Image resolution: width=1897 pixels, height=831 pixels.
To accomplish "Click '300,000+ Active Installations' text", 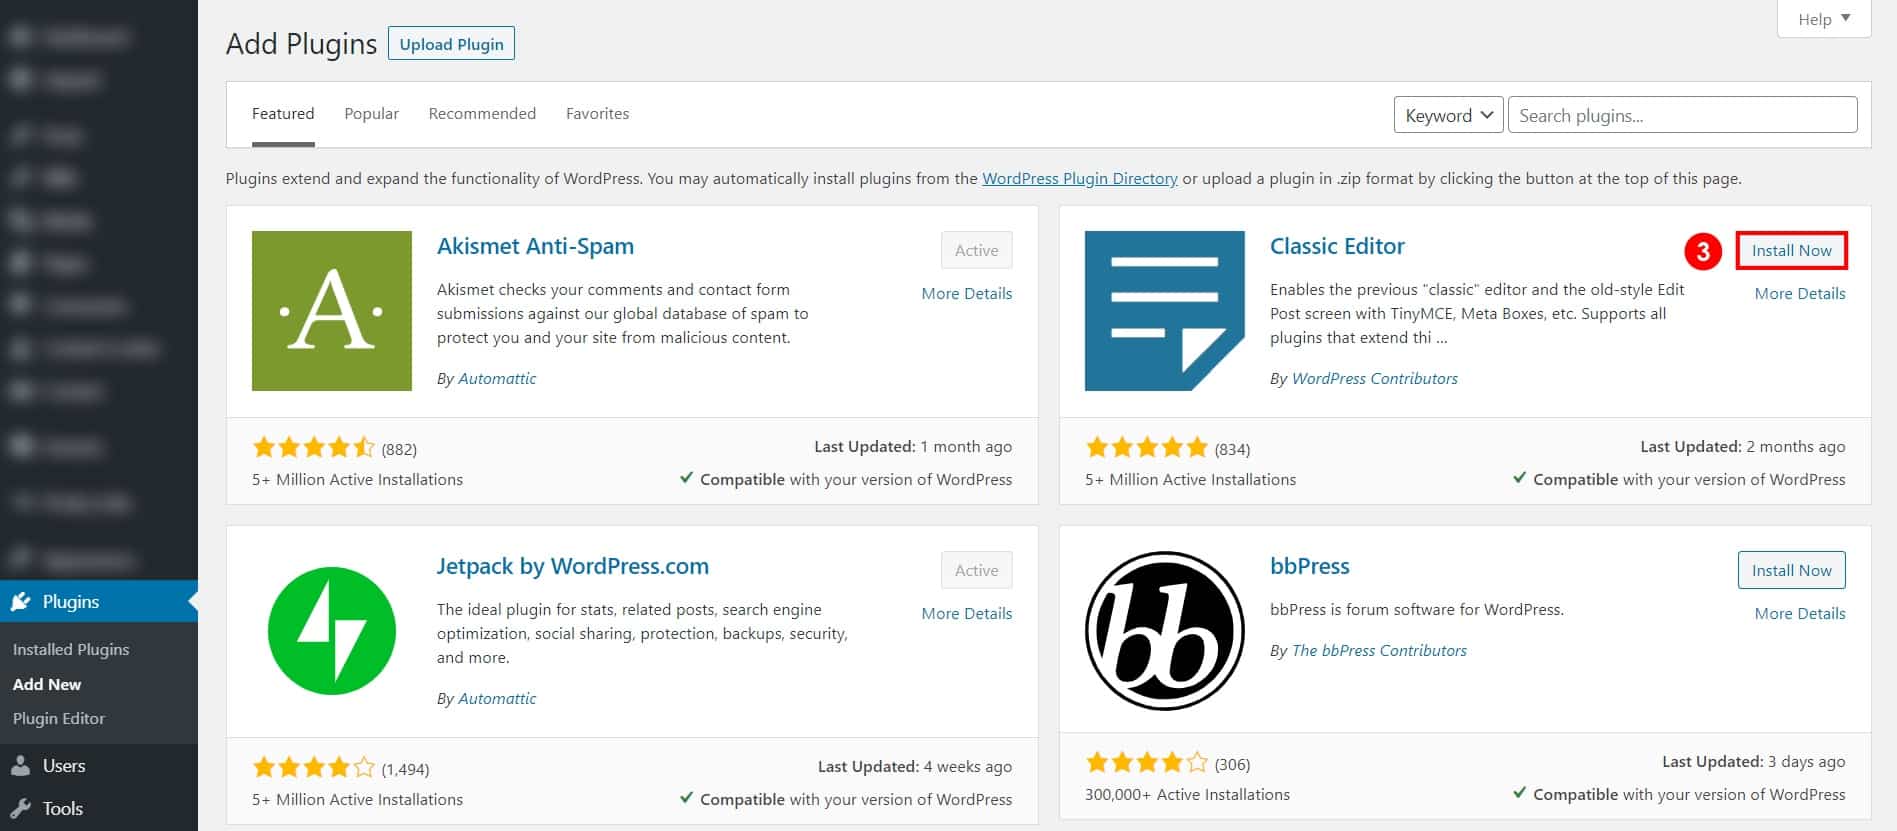I will pos(1187,795).
